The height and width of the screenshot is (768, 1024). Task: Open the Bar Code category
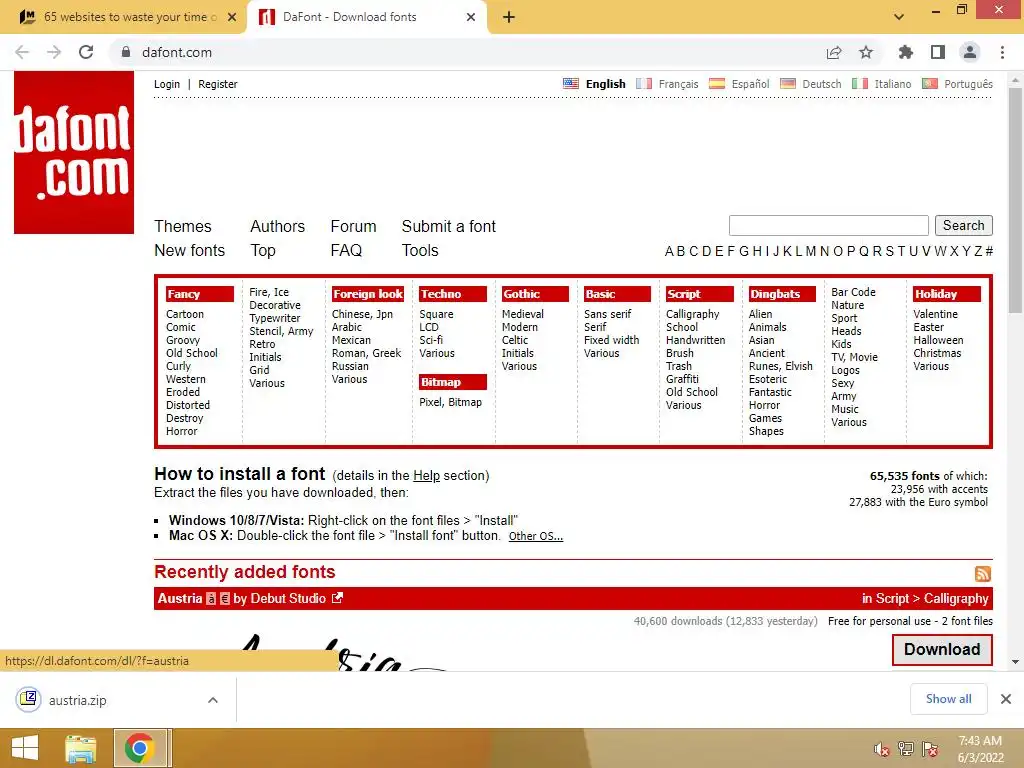(x=853, y=292)
